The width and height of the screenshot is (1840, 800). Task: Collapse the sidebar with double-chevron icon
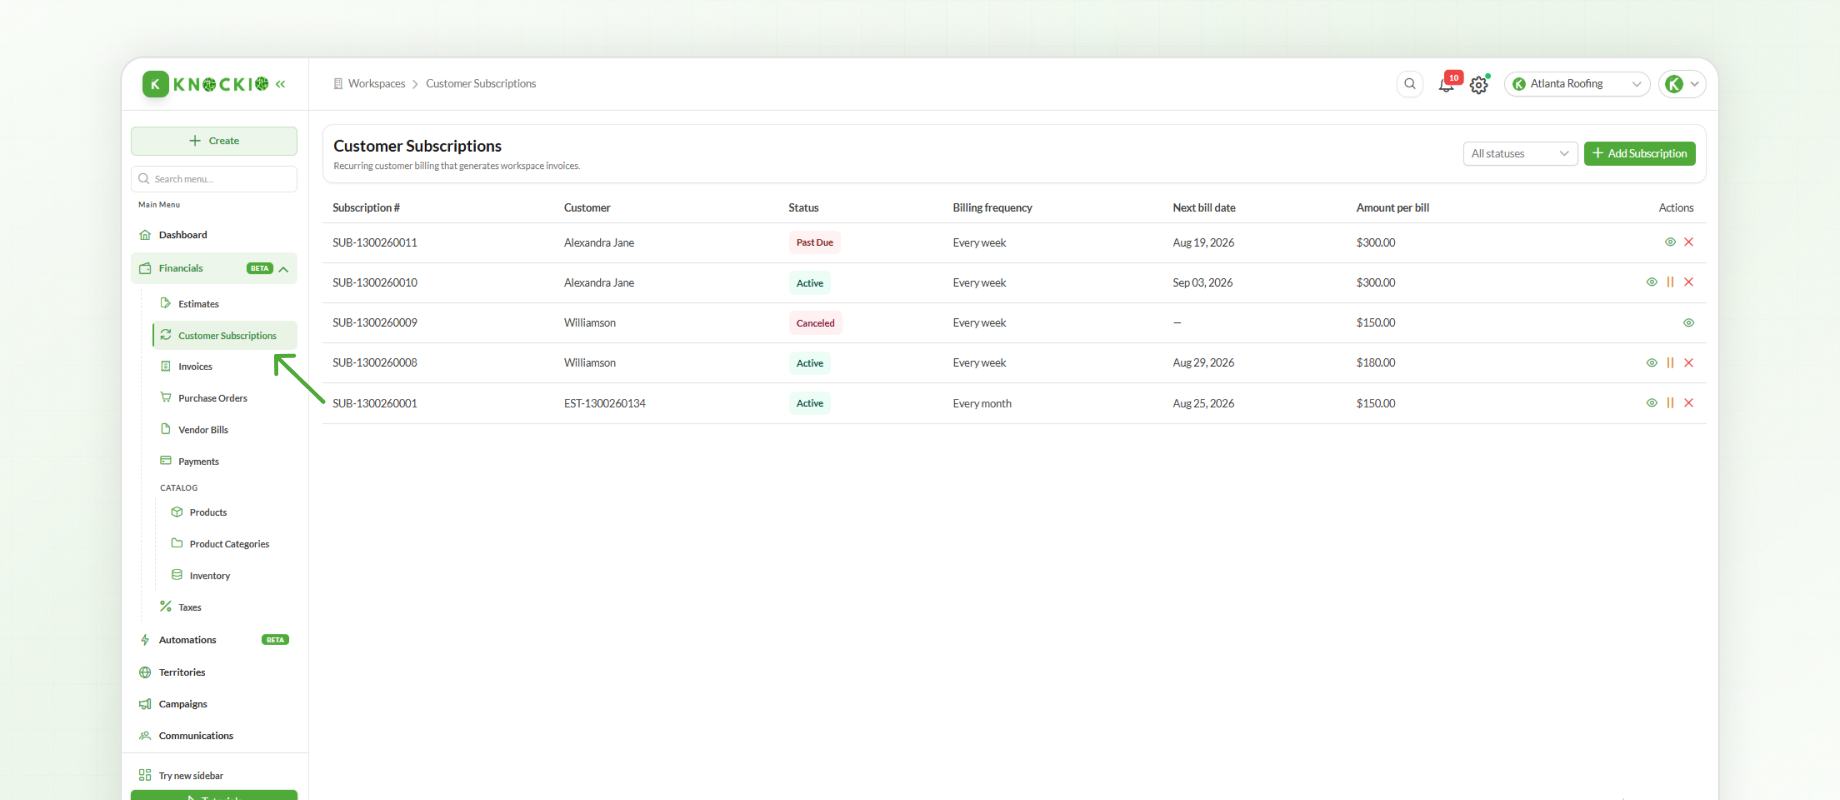(281, 84)
